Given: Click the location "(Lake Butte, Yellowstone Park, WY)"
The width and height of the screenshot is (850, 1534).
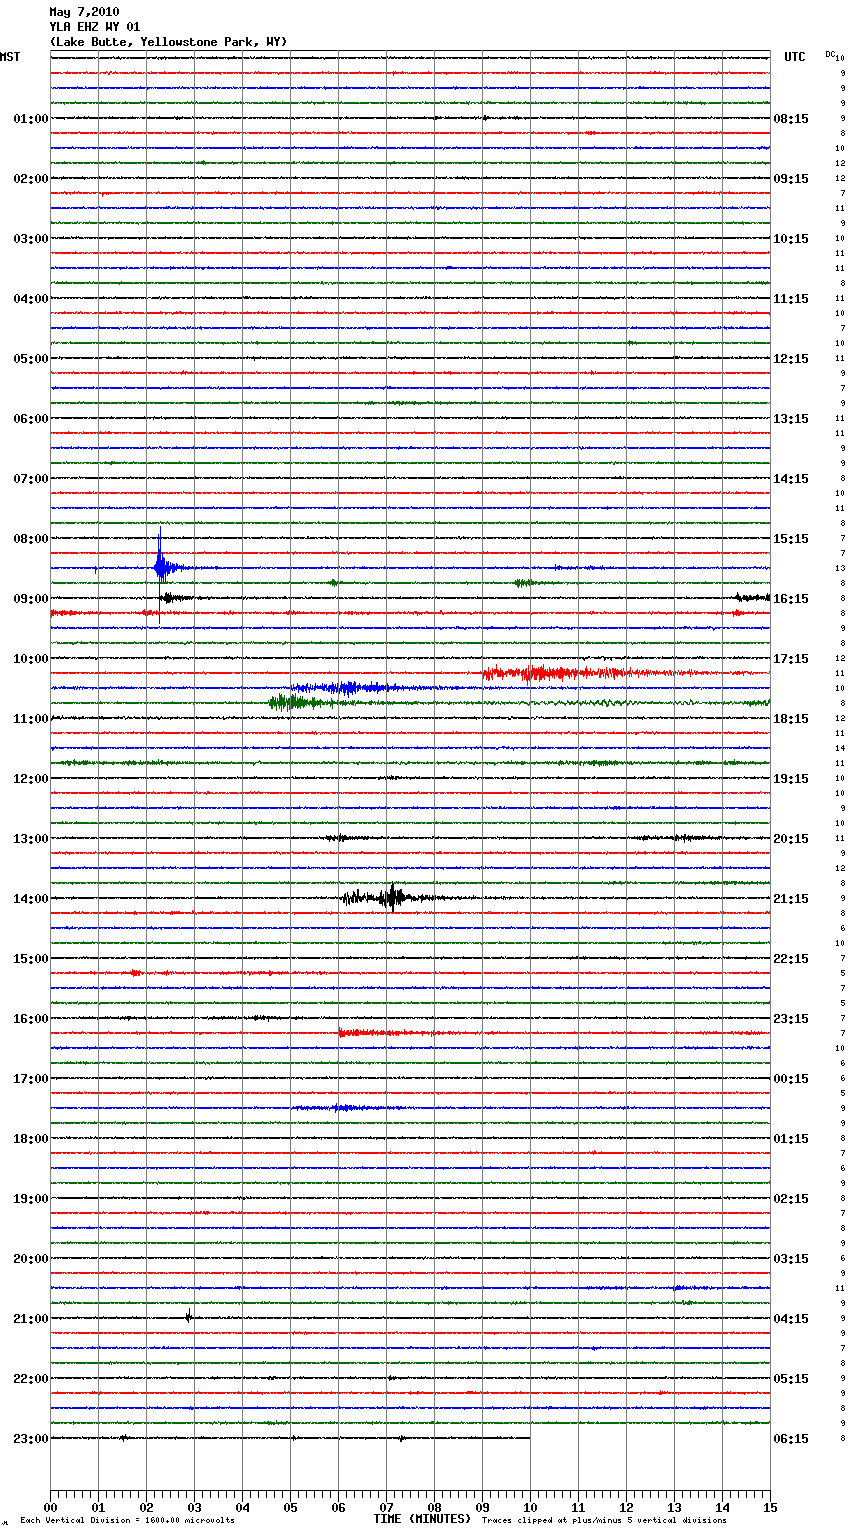Looking at the screenshot, I should click(x=168, y=42).
